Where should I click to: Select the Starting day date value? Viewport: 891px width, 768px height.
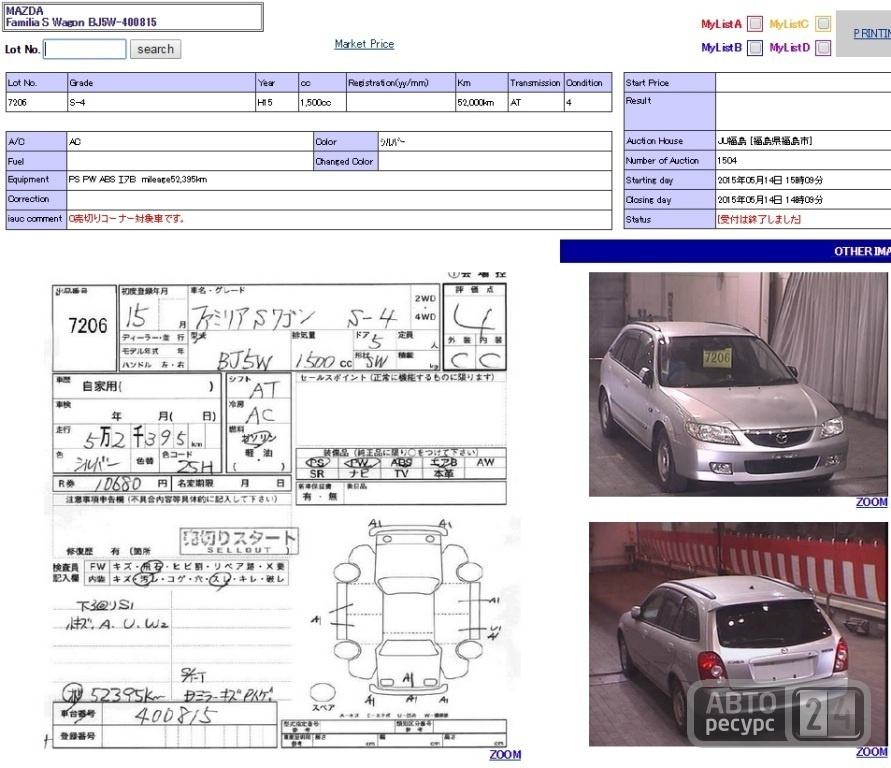point(770,180)
